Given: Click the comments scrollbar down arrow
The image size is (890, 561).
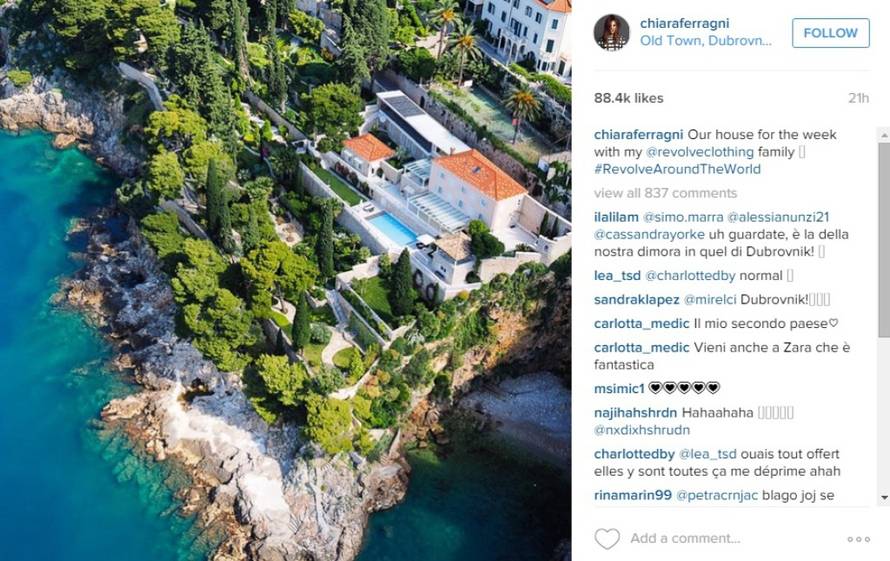Looking at the screenshot, I should [x=884, y=497].
